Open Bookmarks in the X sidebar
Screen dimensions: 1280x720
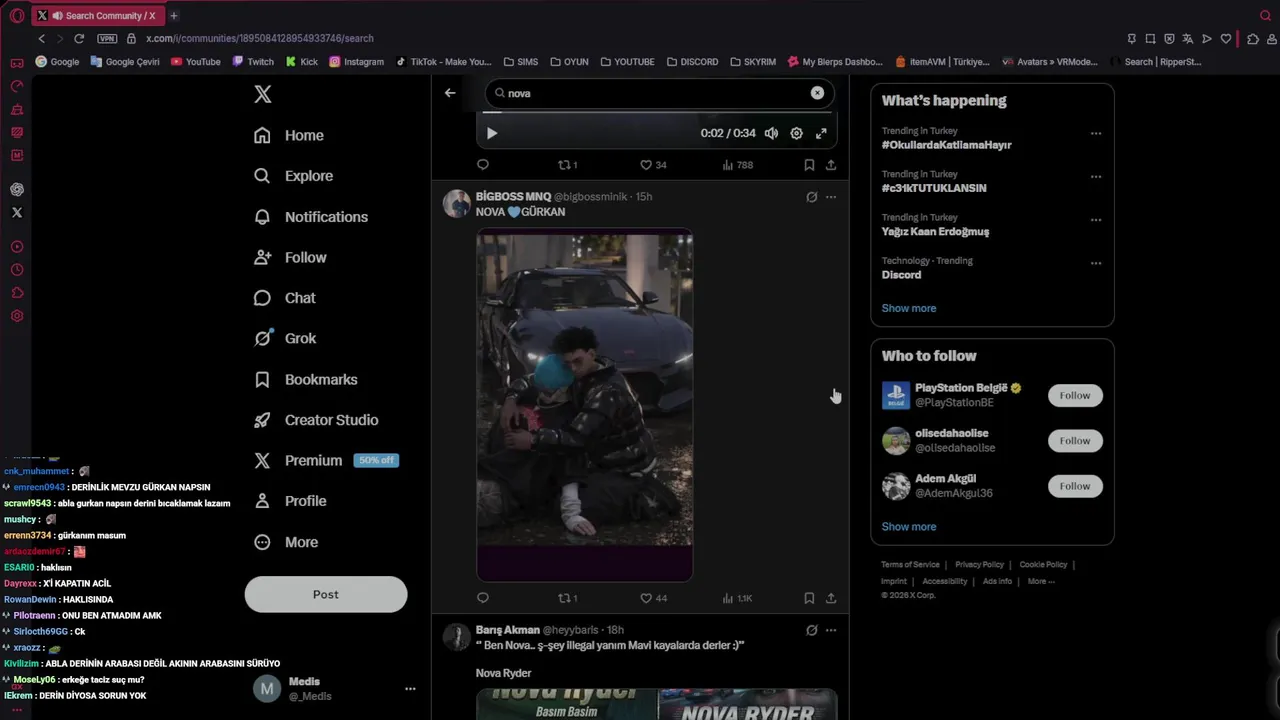point(306,379)
